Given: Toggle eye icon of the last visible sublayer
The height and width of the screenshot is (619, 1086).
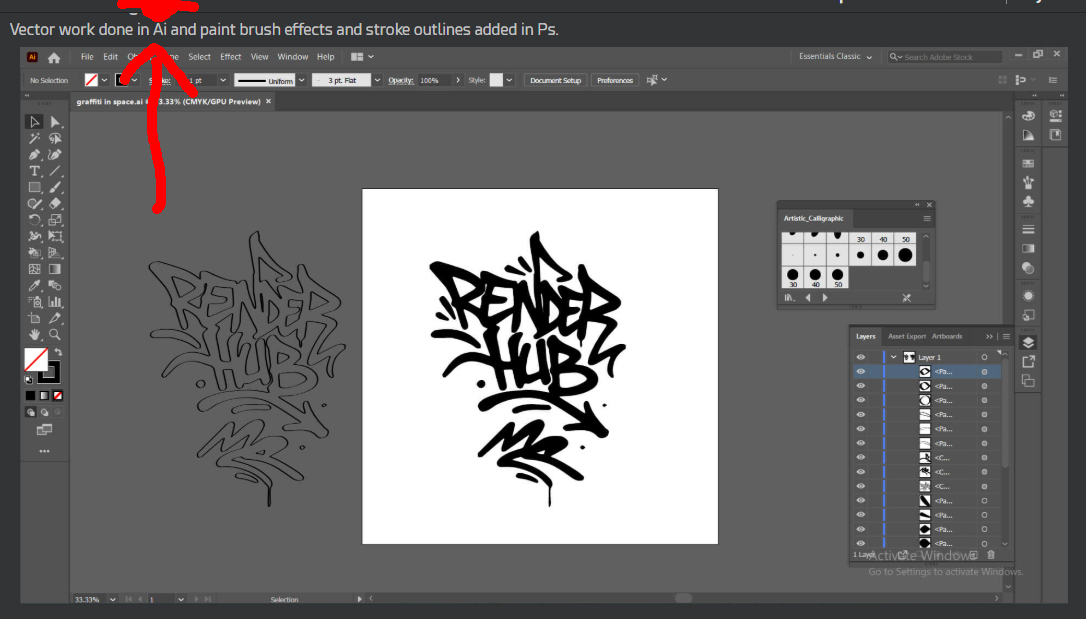Looking at the screenshot, I should tap(861, 544).
